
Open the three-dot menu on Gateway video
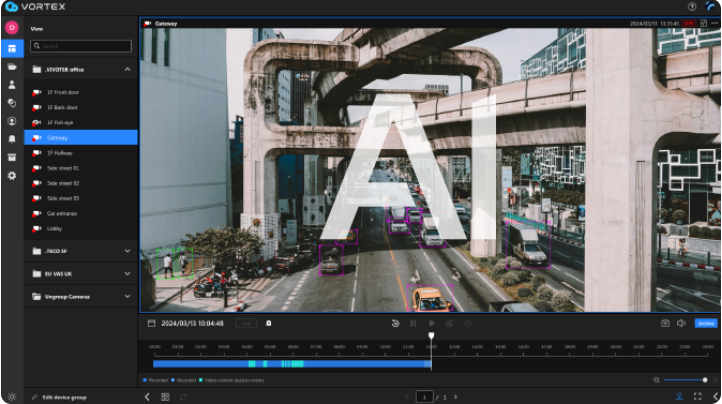pyautogui.click(x=714, y=23)
